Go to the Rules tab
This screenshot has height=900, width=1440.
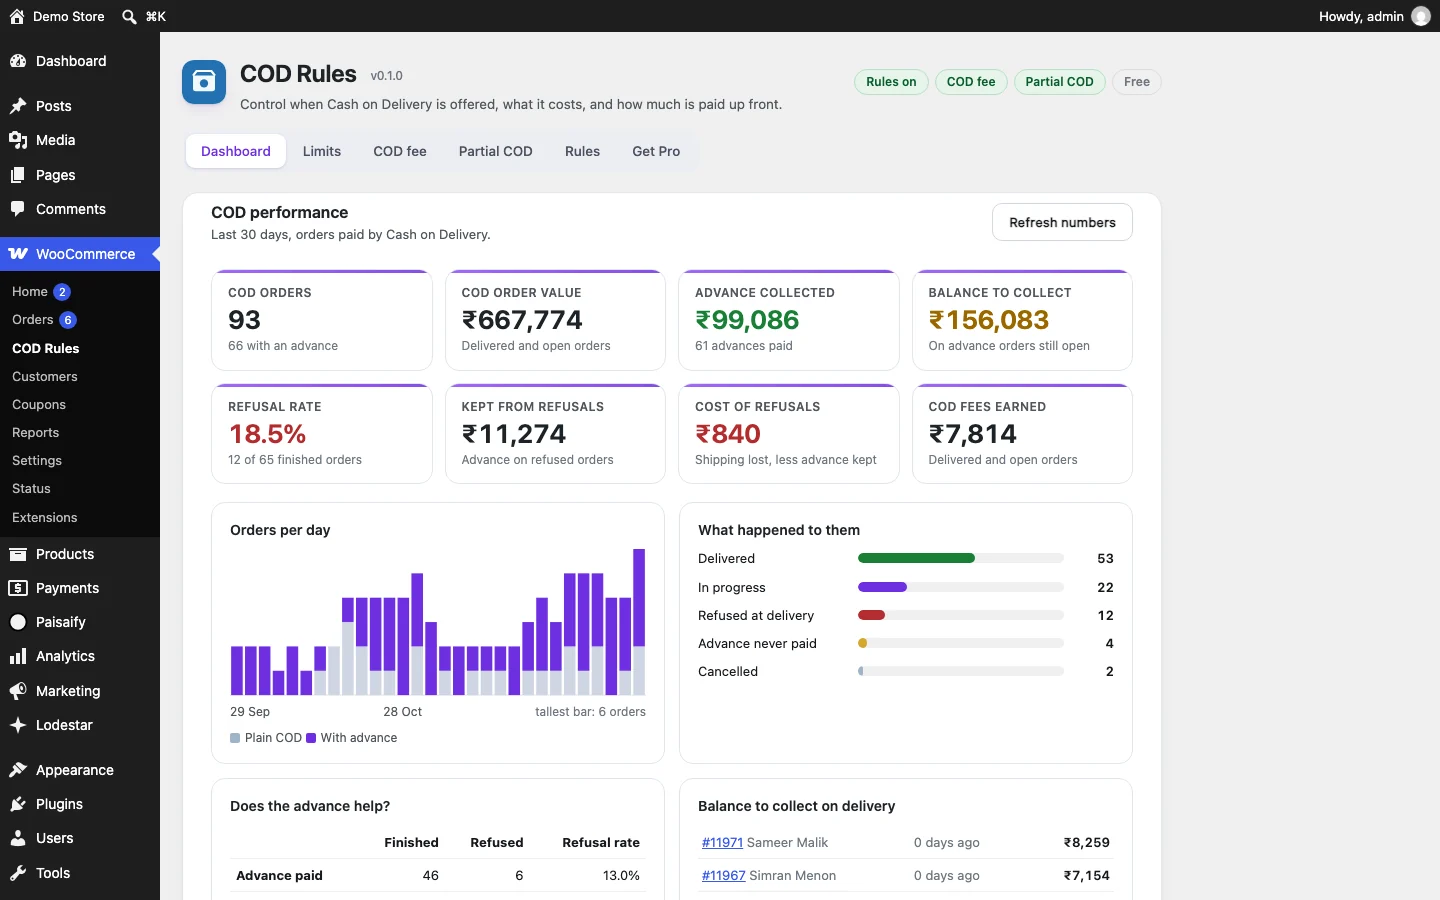pos(582,151)
